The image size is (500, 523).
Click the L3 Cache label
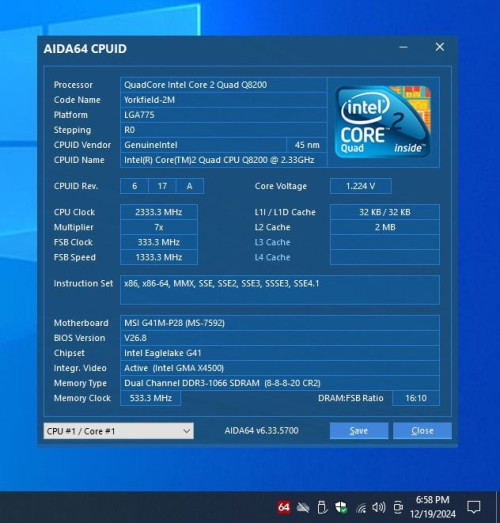pos(272,242)
